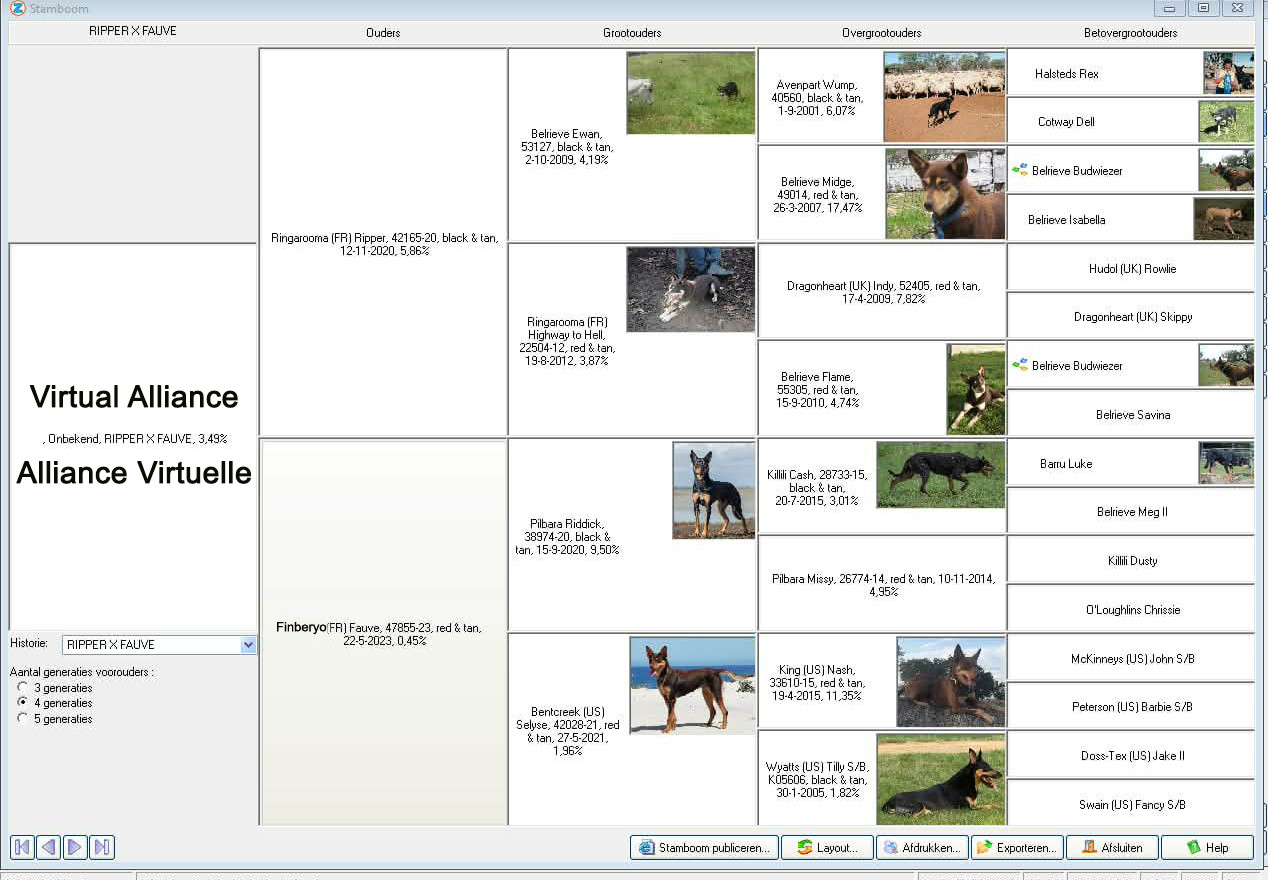Click the previous record arrow button
The image size is (1268, 880).
point(48,848)
